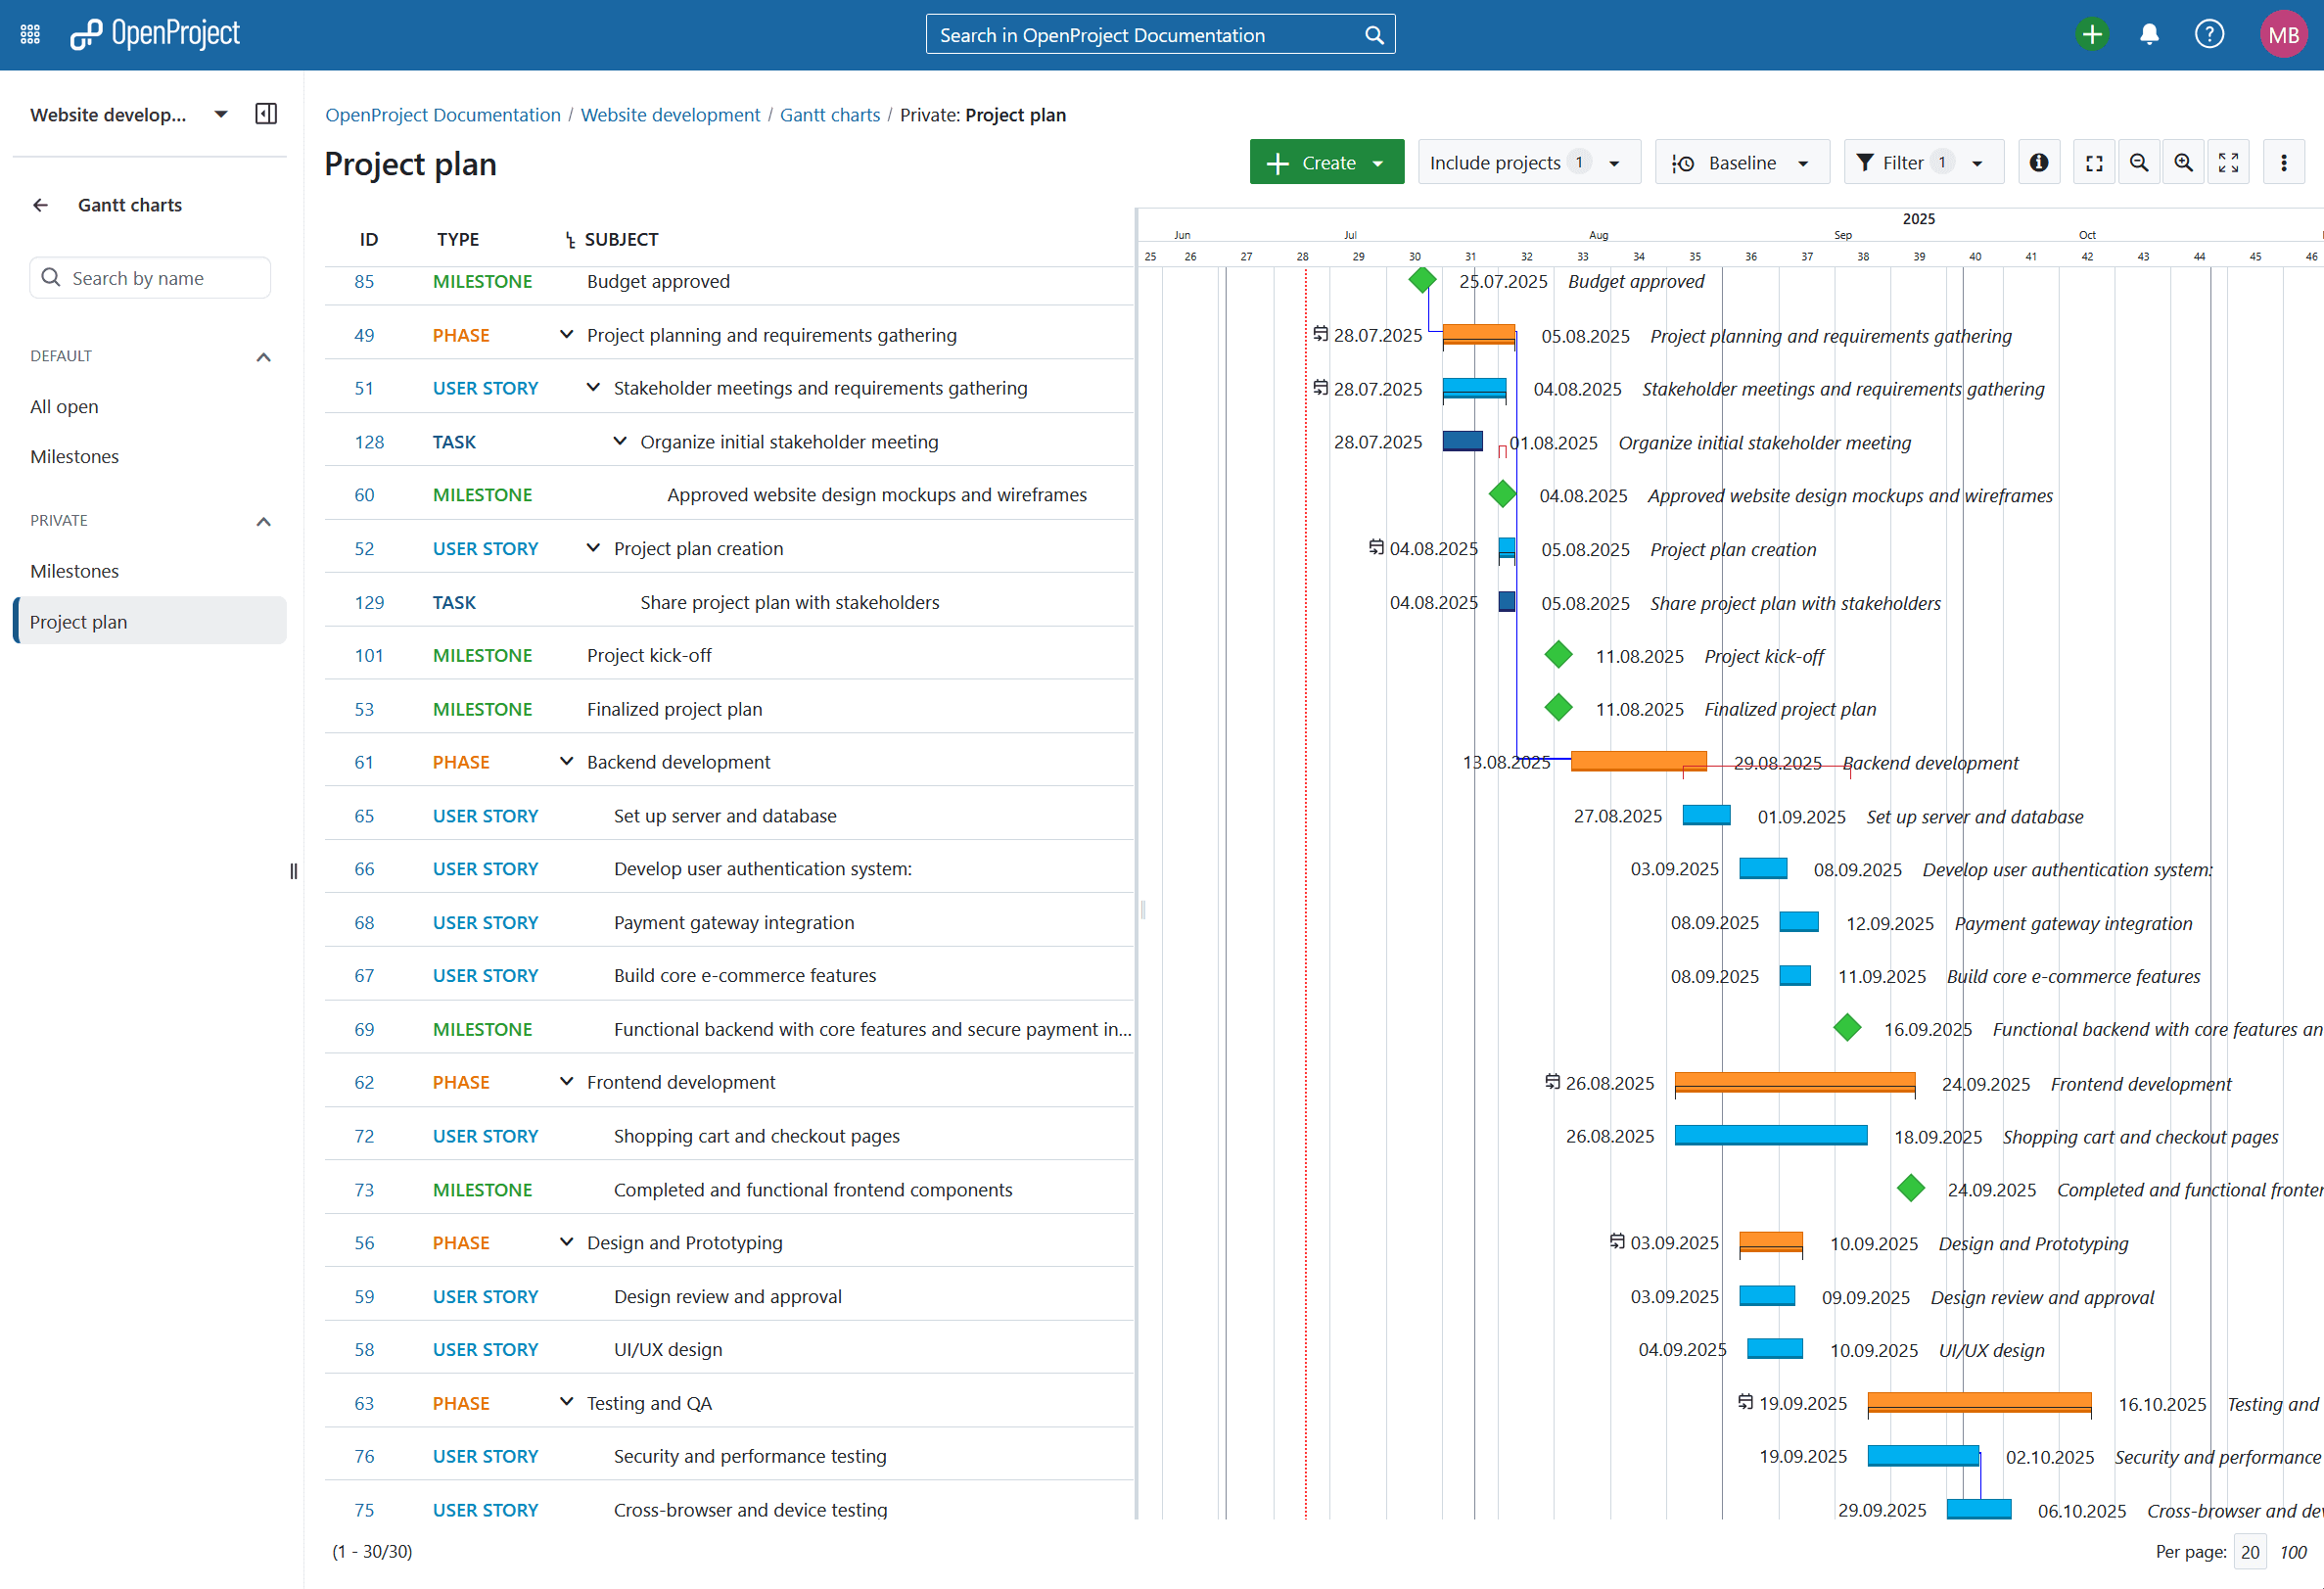Collapse the Backend development phase row
The height and width of the screenshot is (1589, 2324).
[x=566, y=762]
